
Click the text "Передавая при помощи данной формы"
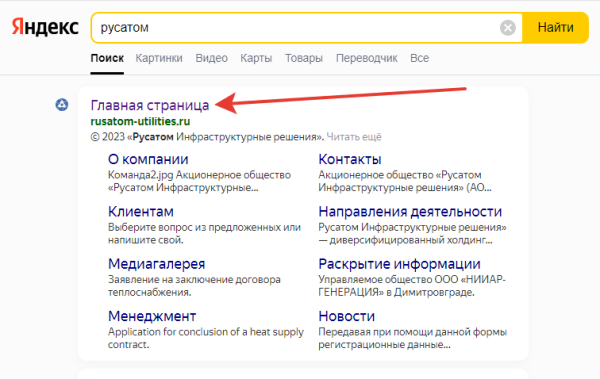(412, 332)
